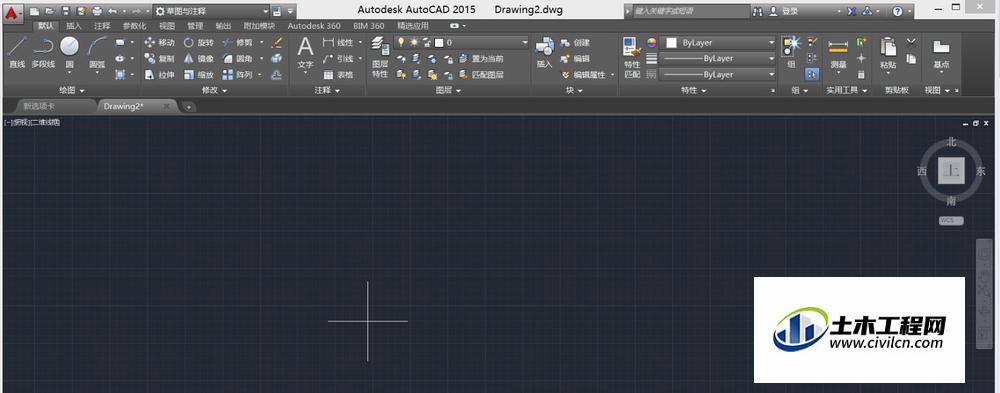The image size is (1000, 393).
Task: Activate the 修剪 (Trim) command
Action: click(238, 43)
